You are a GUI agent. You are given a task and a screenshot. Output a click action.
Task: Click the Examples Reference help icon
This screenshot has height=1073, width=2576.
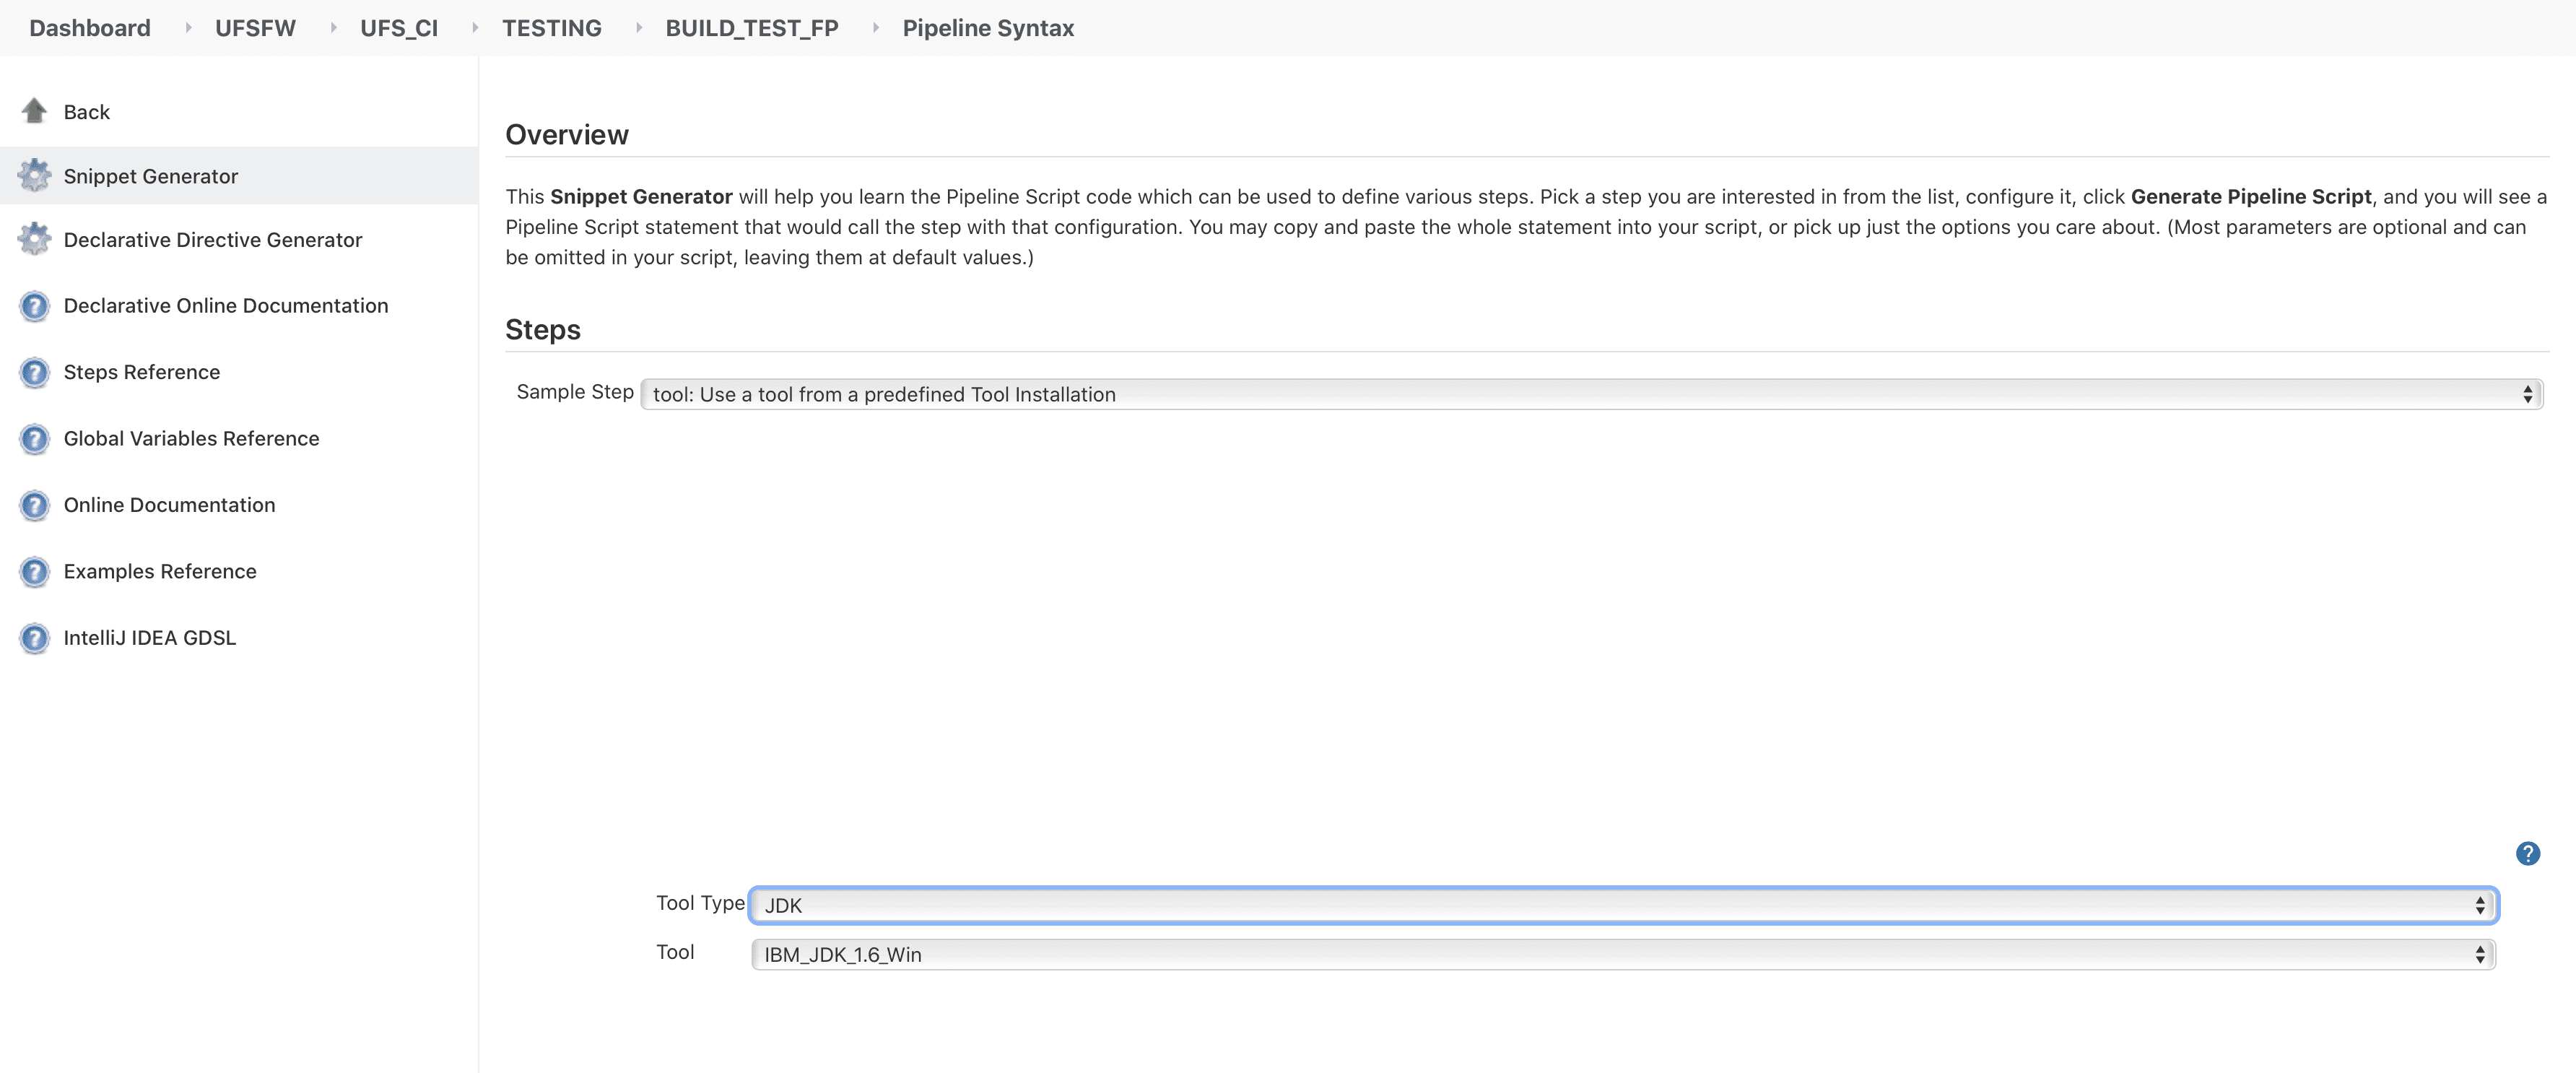tap(34, 572)
